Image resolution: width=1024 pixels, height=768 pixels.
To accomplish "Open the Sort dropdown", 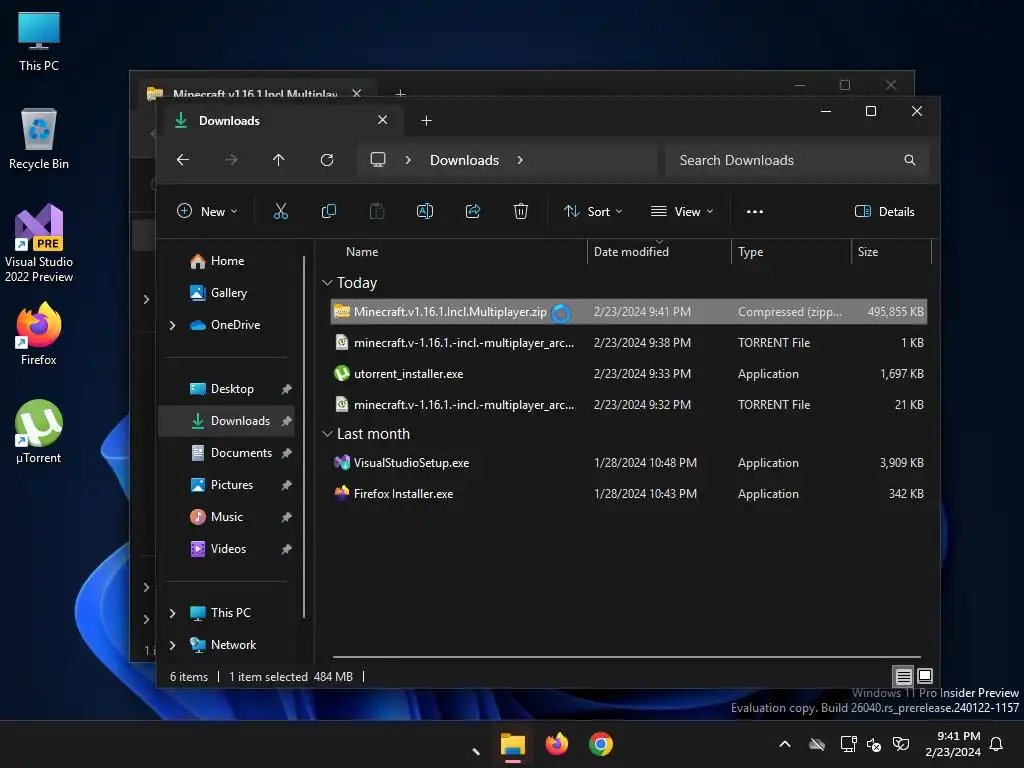I will pos(593,212).
